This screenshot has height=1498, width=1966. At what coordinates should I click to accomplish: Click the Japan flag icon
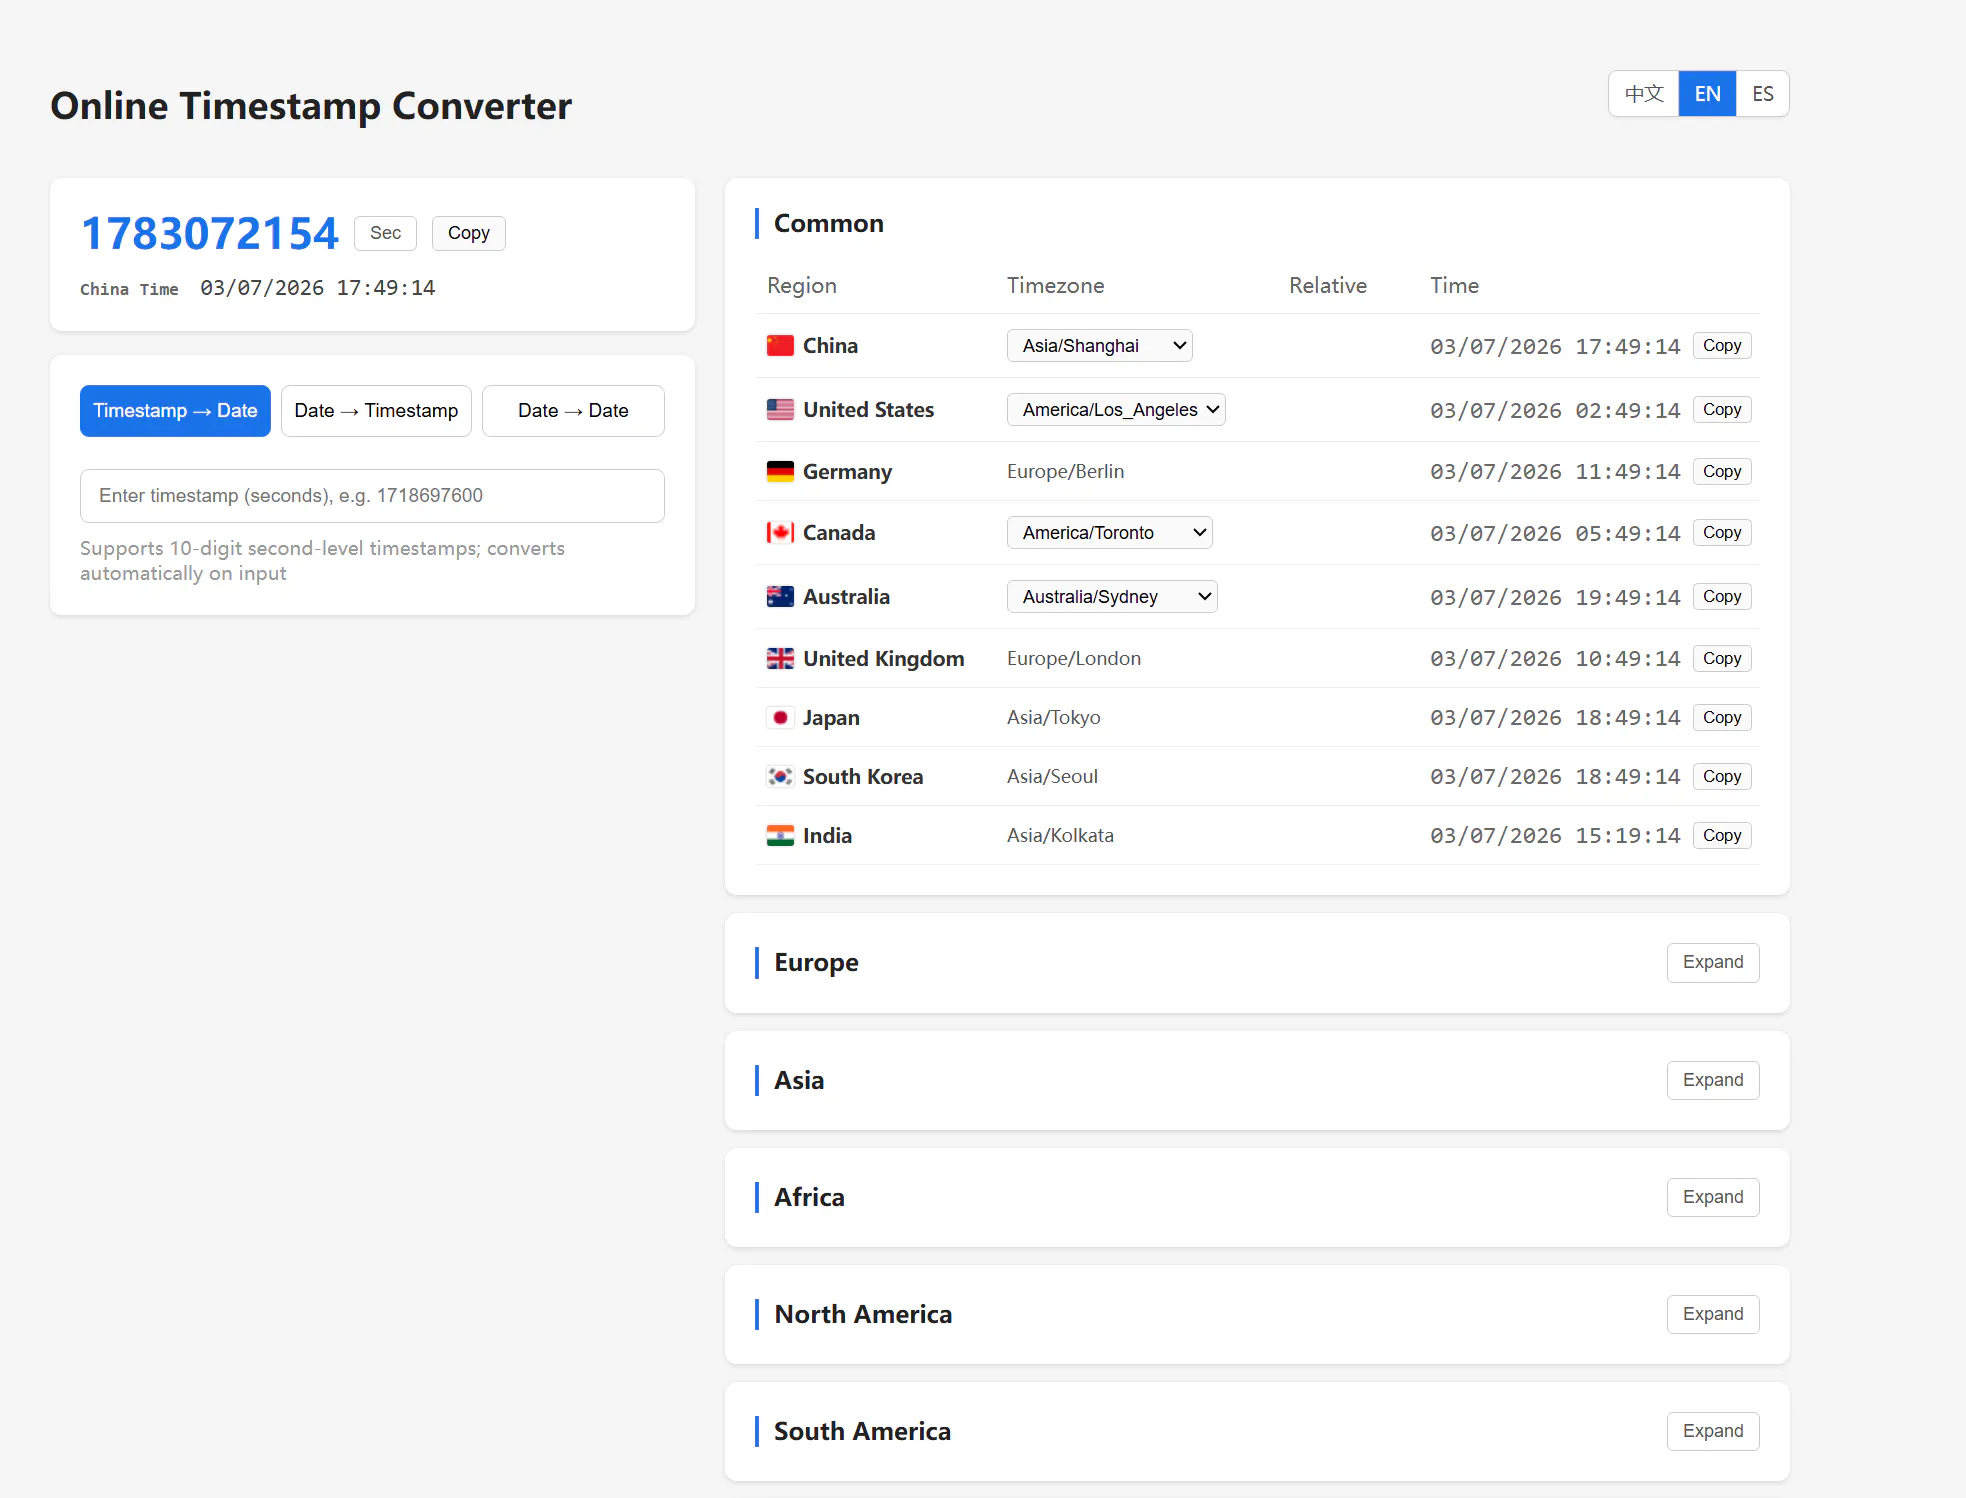pos(780,718)
